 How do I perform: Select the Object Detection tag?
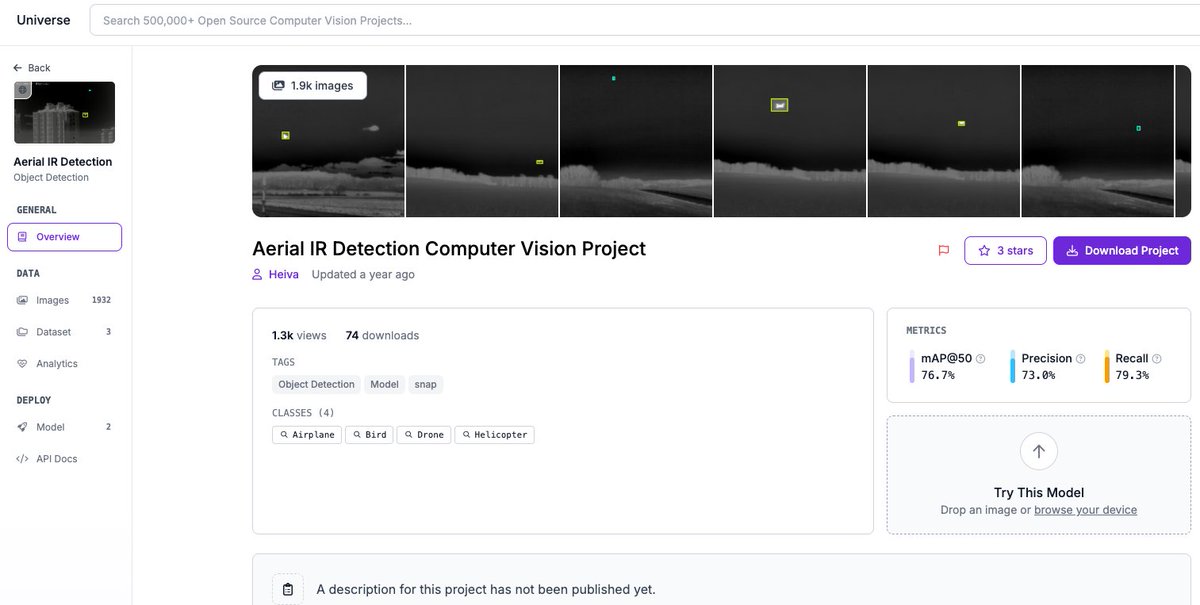[x=316, y=384]
